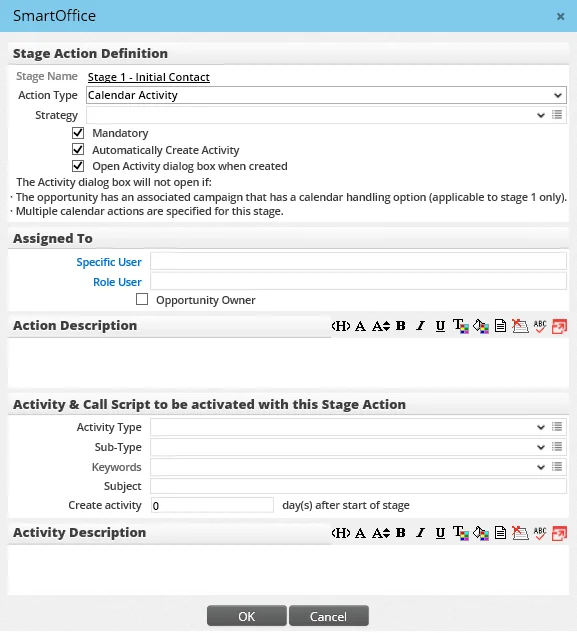Click the Specific User link

click(x=109, y=262)
